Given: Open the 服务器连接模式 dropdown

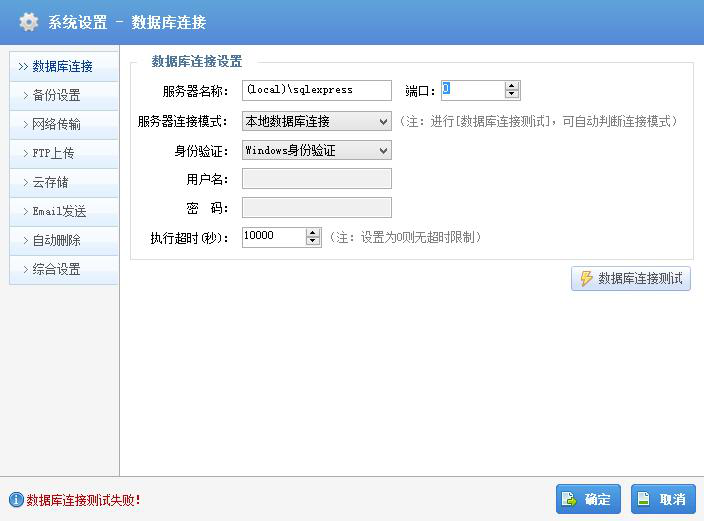Looking at the screenshot, I should (x=317, y=121).
